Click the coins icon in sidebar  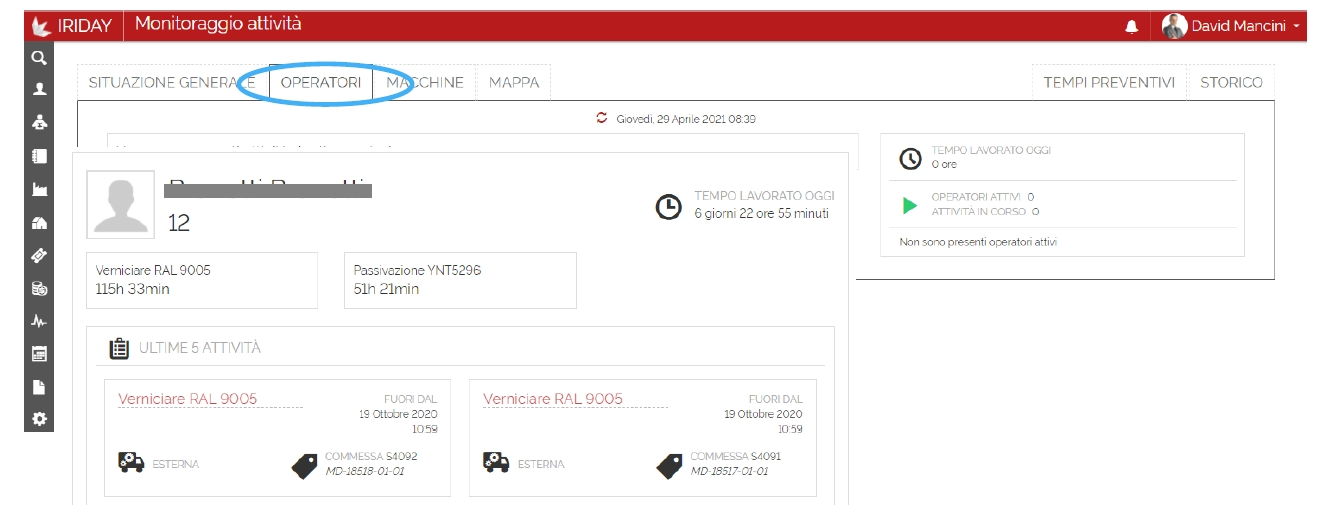[39, 289]
